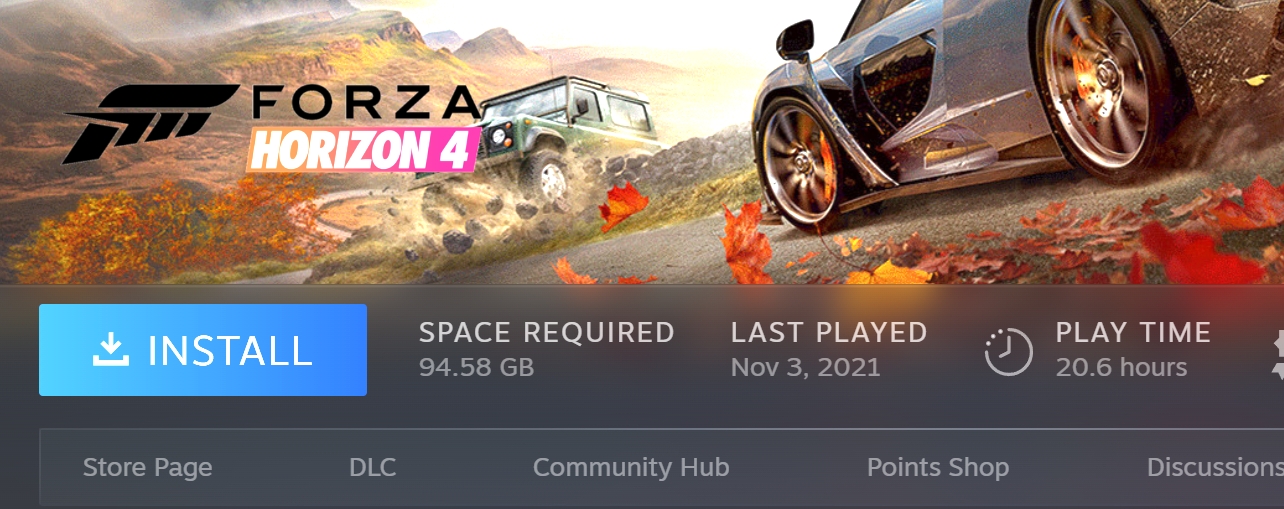
Task: Open Discussions for this game
Action: point(1215,467)
